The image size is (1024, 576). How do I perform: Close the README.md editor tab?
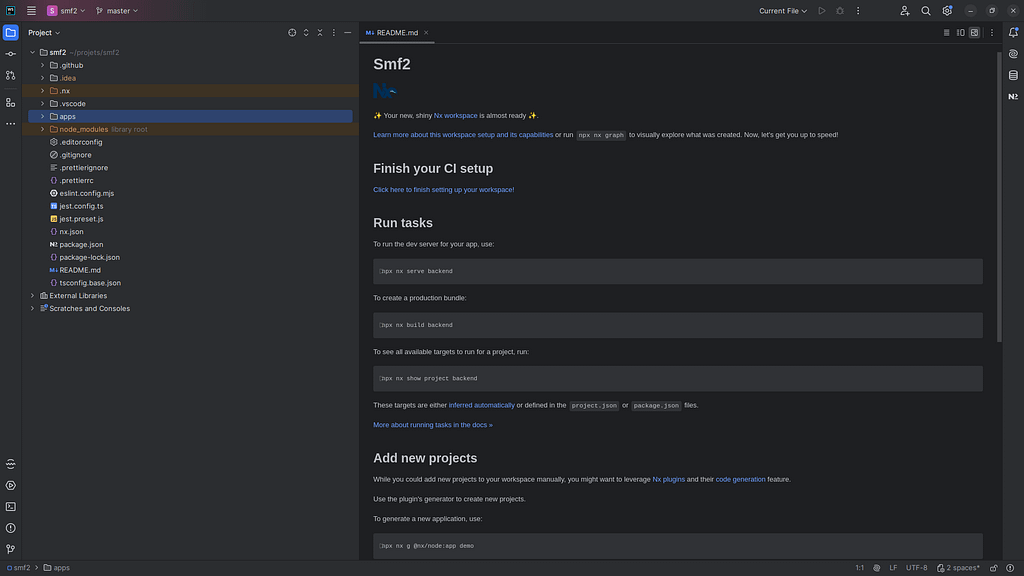tap(426, 33)
